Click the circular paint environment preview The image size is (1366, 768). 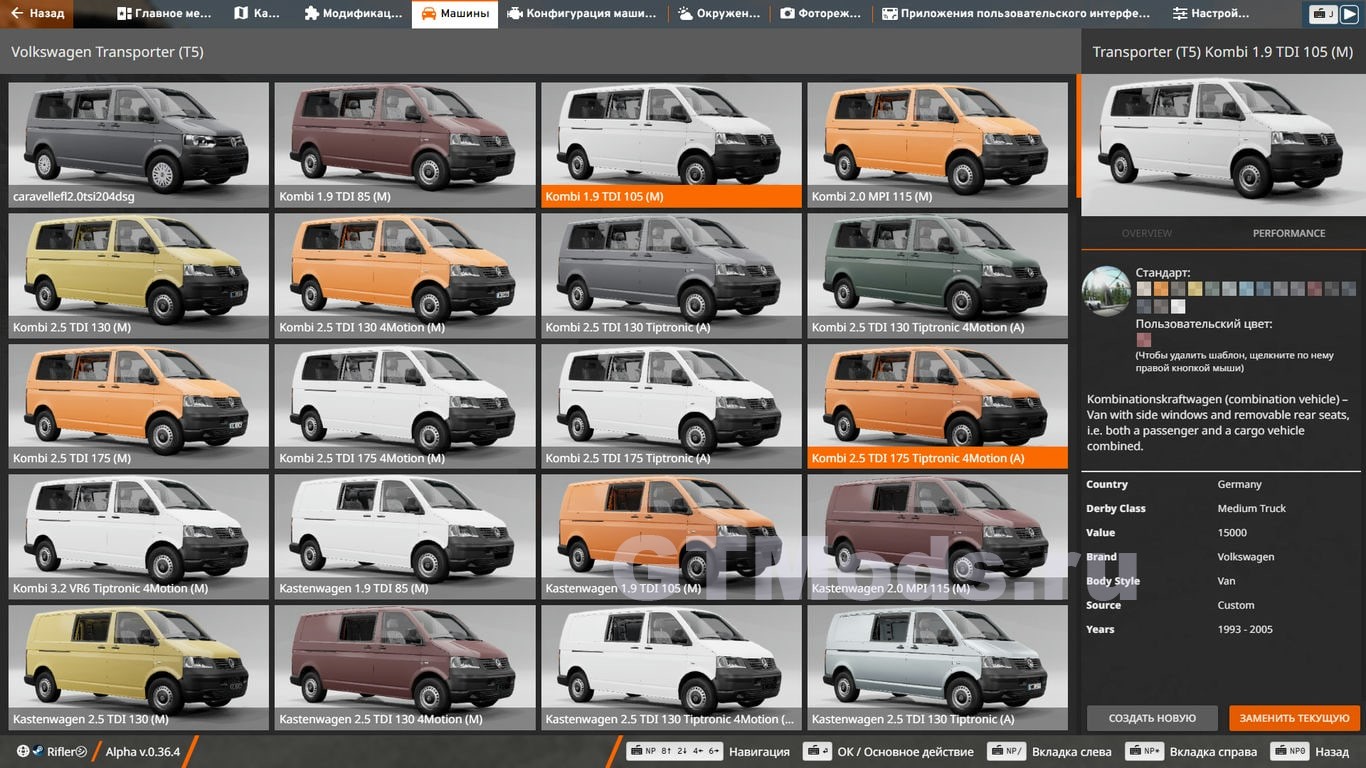(x=1107, y=291)
